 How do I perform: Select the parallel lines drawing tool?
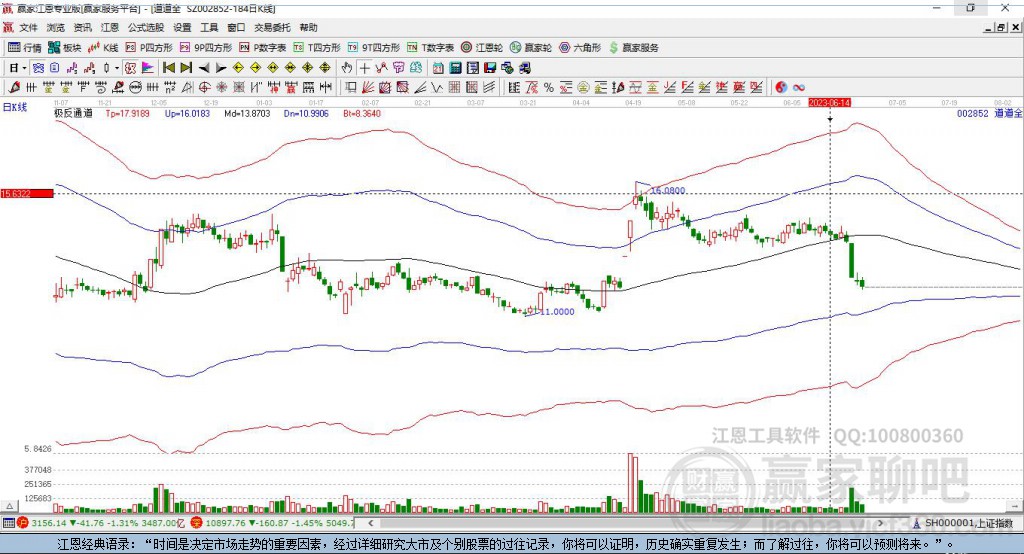point(489,87)
